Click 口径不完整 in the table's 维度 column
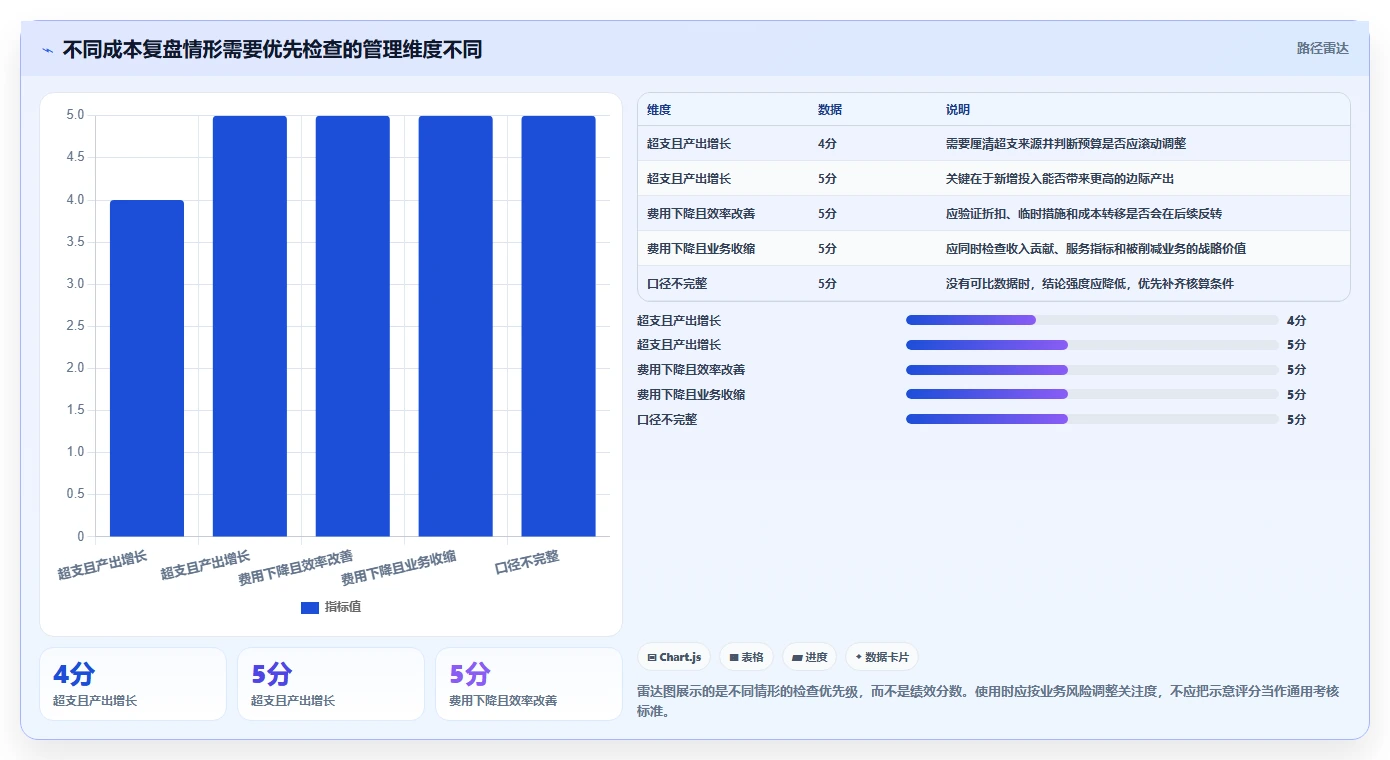Image resolution: width=1390 pixels, height=760 pixels. pos(677,284)
